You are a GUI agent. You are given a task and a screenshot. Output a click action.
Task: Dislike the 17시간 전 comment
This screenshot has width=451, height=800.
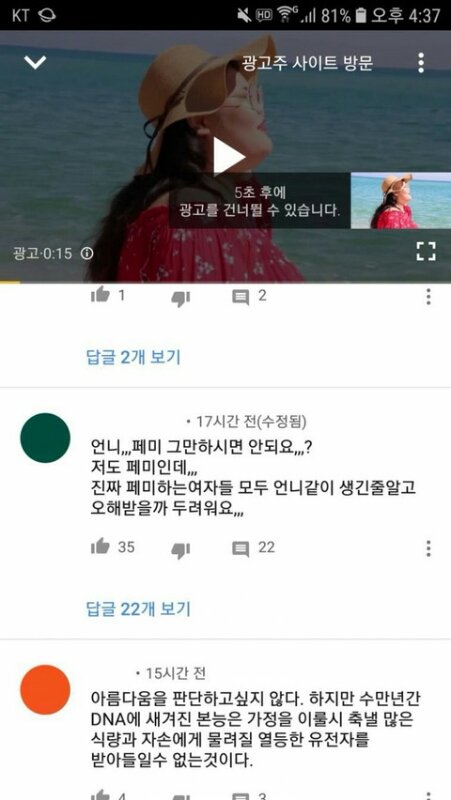[x=180, y=550]
